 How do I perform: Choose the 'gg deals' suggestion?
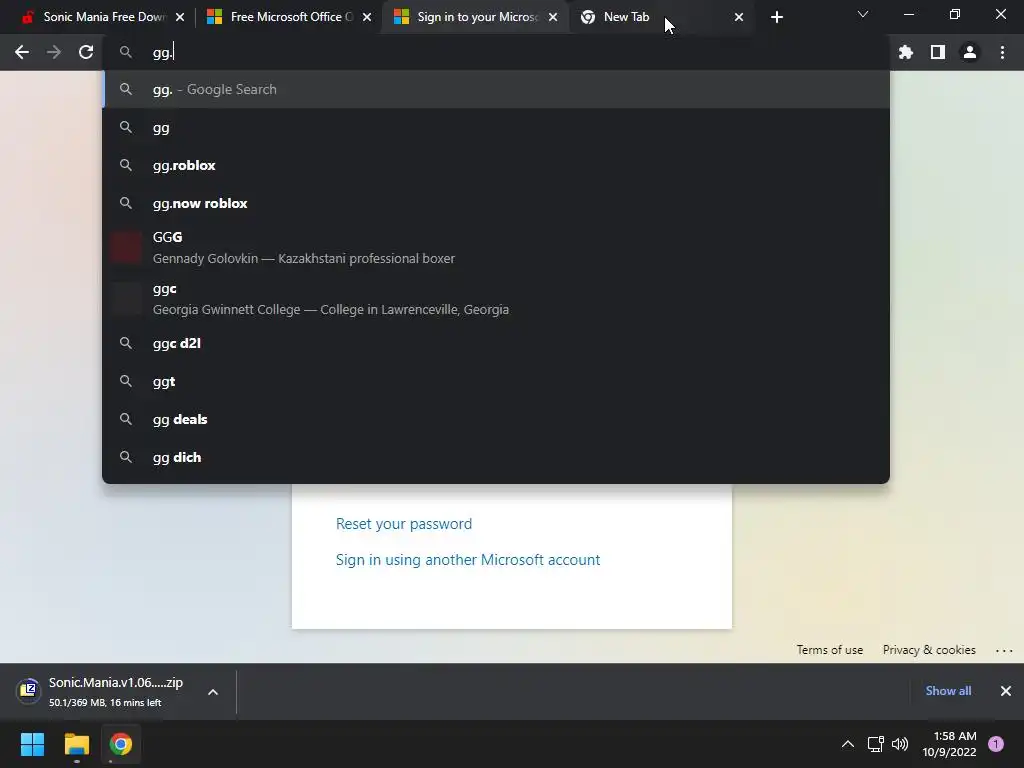tap(496, 419)
